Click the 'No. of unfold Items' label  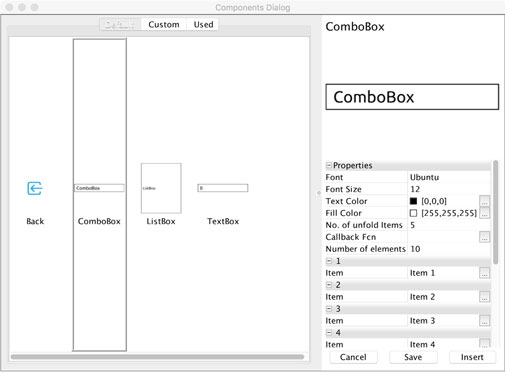364,225
